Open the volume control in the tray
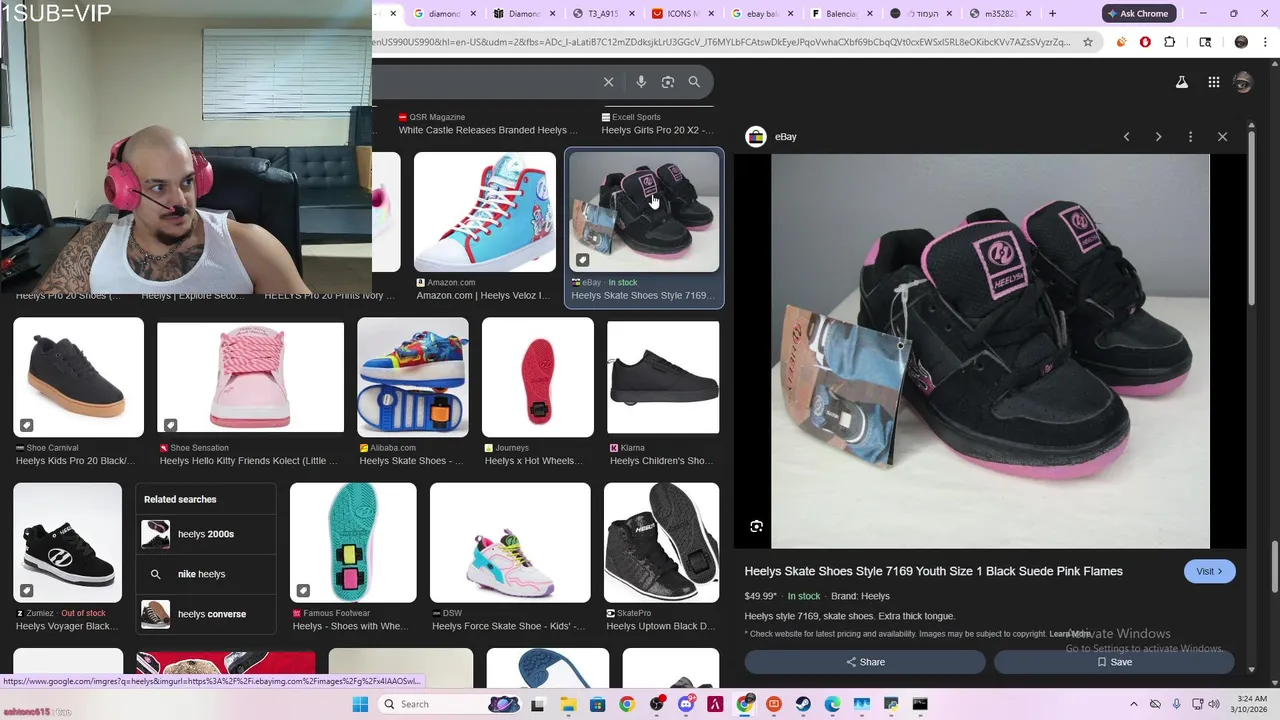Viewport: 1280px width, 720px height. pos(1214,704)
